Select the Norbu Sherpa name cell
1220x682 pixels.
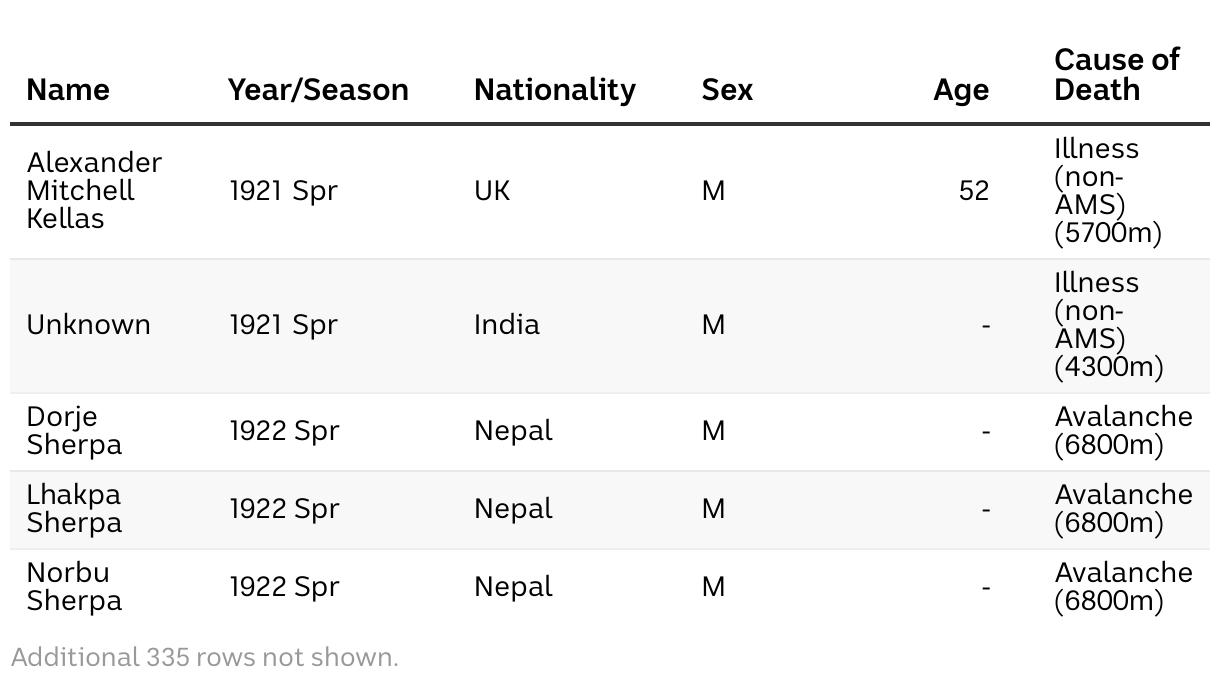coord(74,586)
